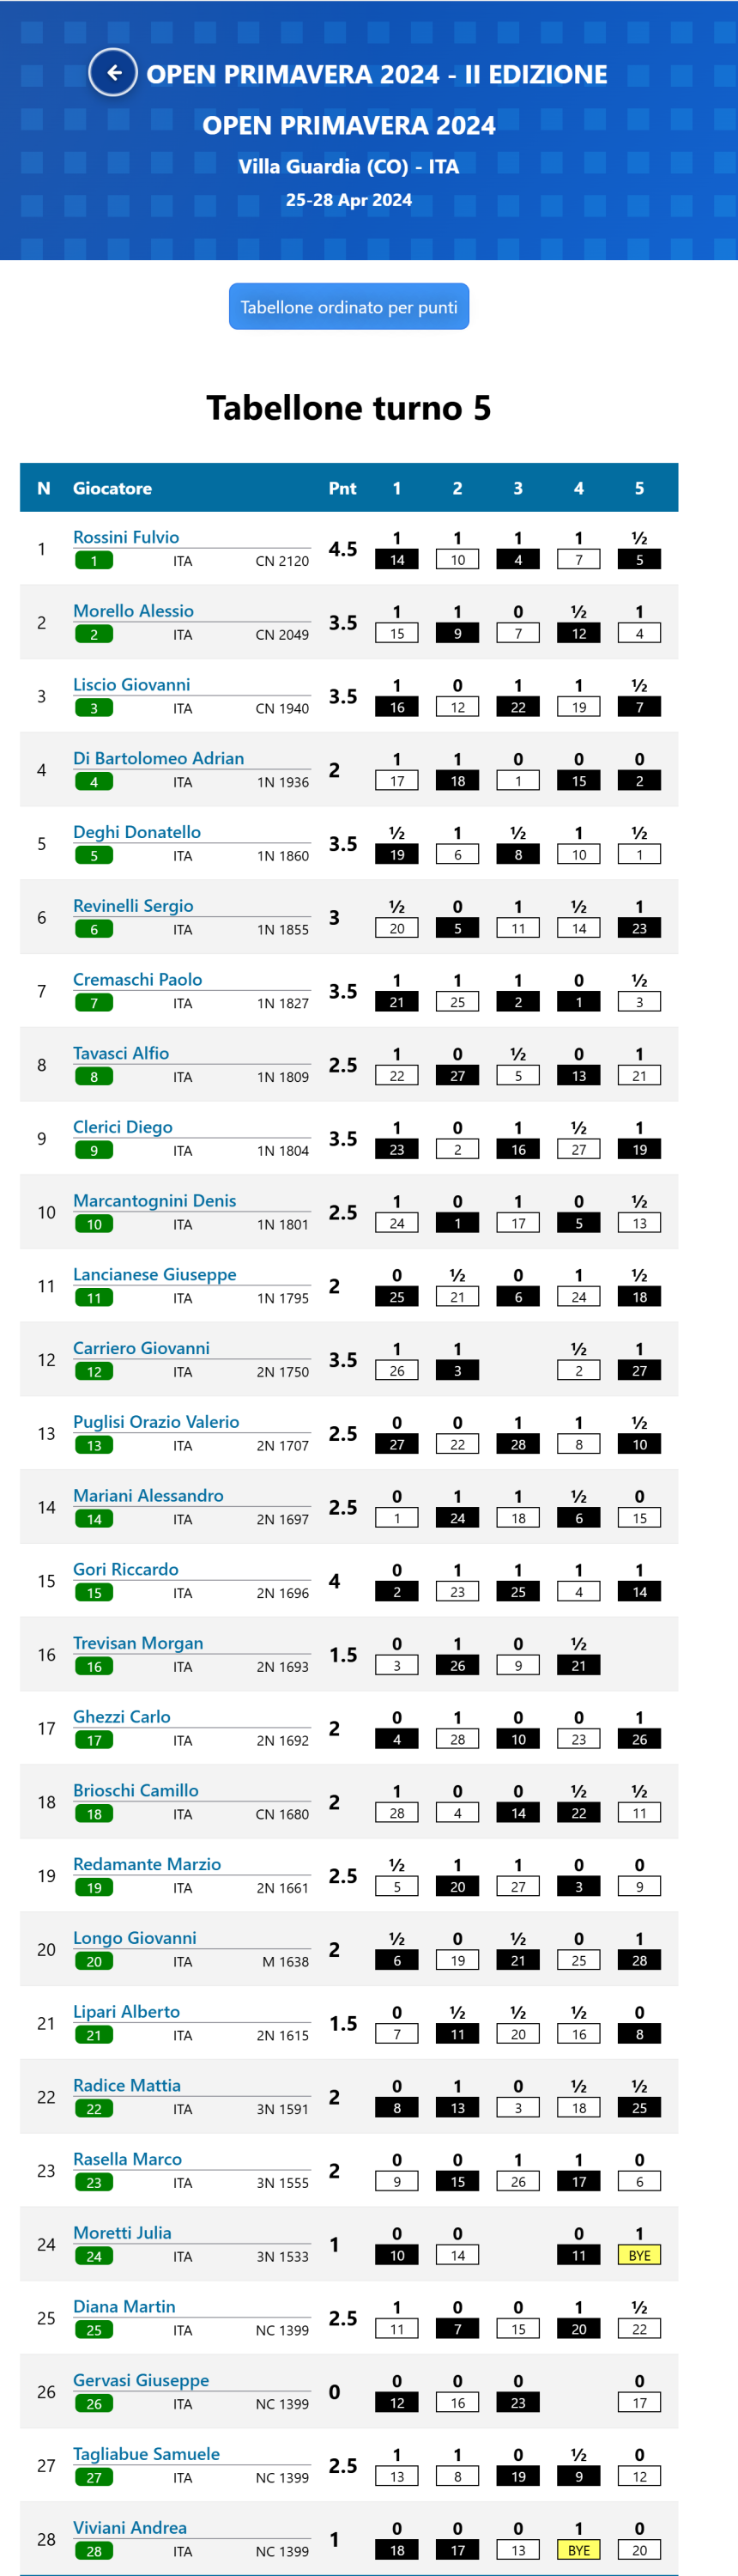Open Longo Giovanni player page
This screenshot has height=2576, width=738.
tap(134, 1937)
